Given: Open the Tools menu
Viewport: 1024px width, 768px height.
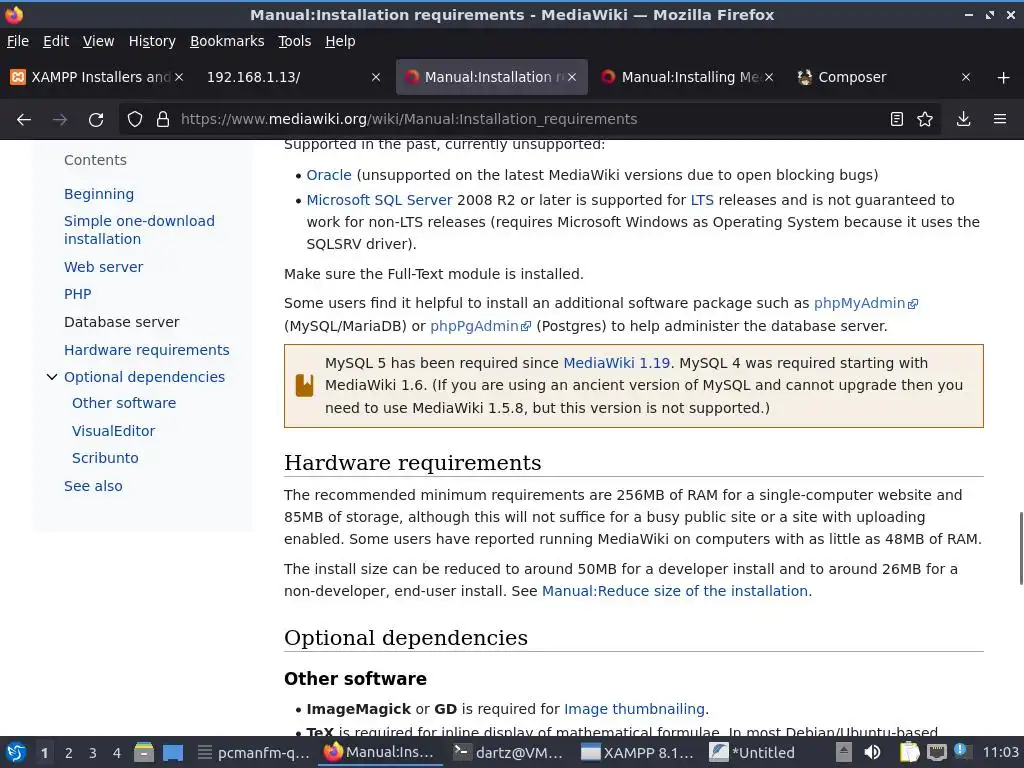Looking at the screenshot, I should coord(295,41).
